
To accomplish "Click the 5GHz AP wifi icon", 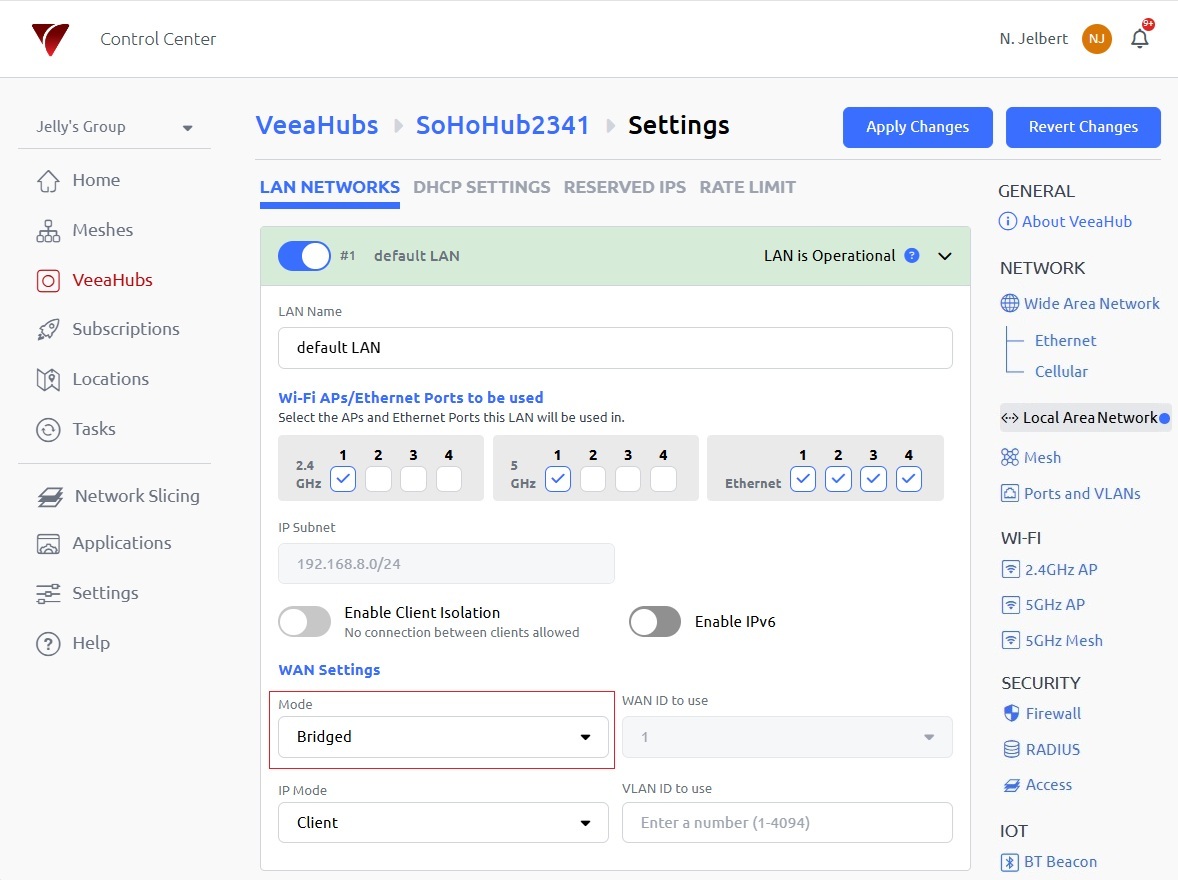I will (1011, 604).
